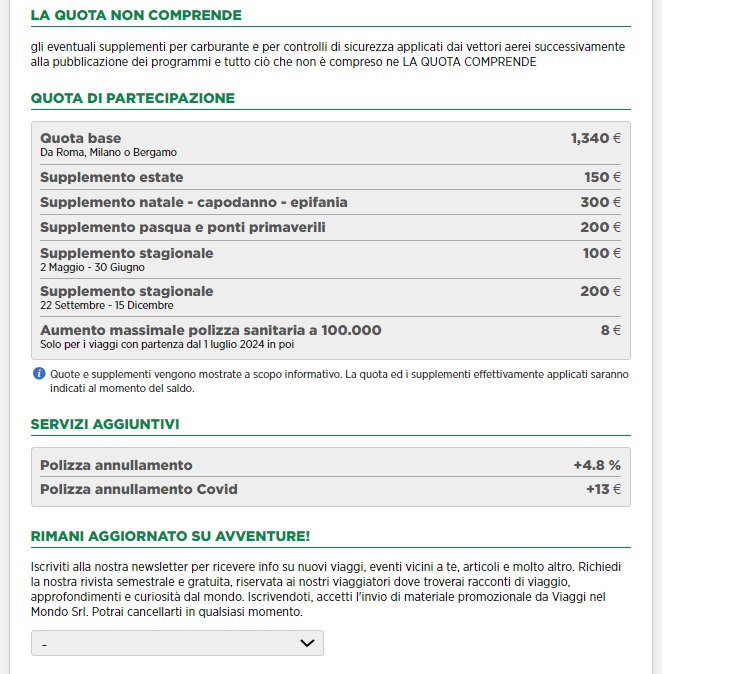This screenshot has width=735, height=674.
Task: Select 'Aumento massimale polizza sanitaria a 100.000'
Action: (210, 330)
